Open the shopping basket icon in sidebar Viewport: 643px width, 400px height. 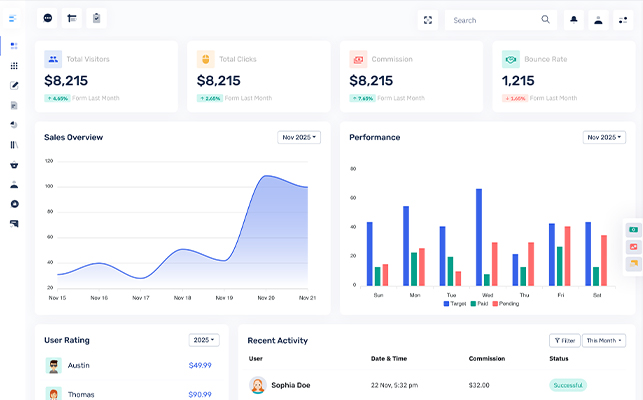coord(14,164)
